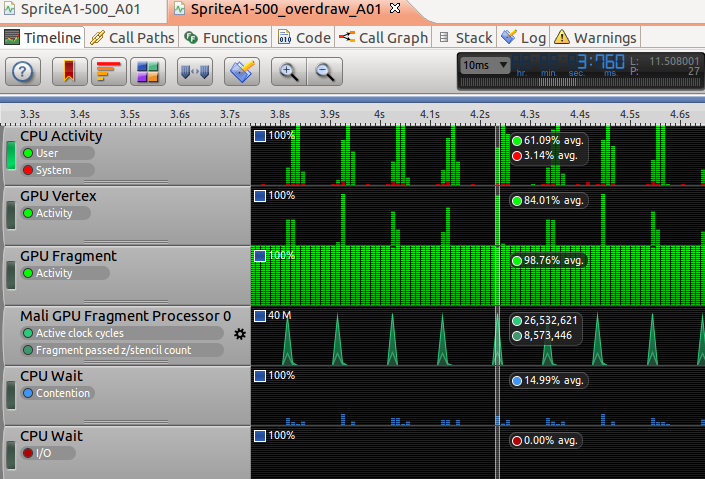Expand the CPU Activity green handle bar
Viewport: 705px width, 479px height.
tap(11, 155)
